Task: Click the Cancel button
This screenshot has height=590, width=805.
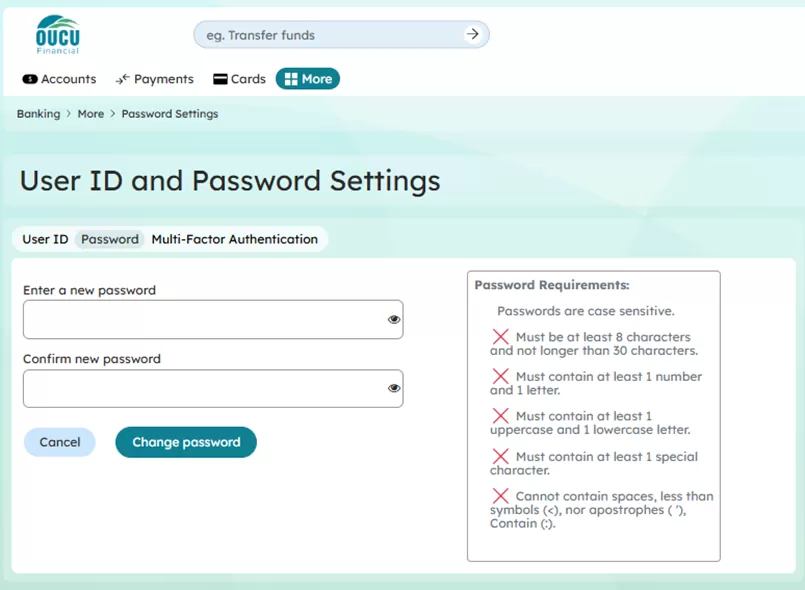Action: point(59,441)
